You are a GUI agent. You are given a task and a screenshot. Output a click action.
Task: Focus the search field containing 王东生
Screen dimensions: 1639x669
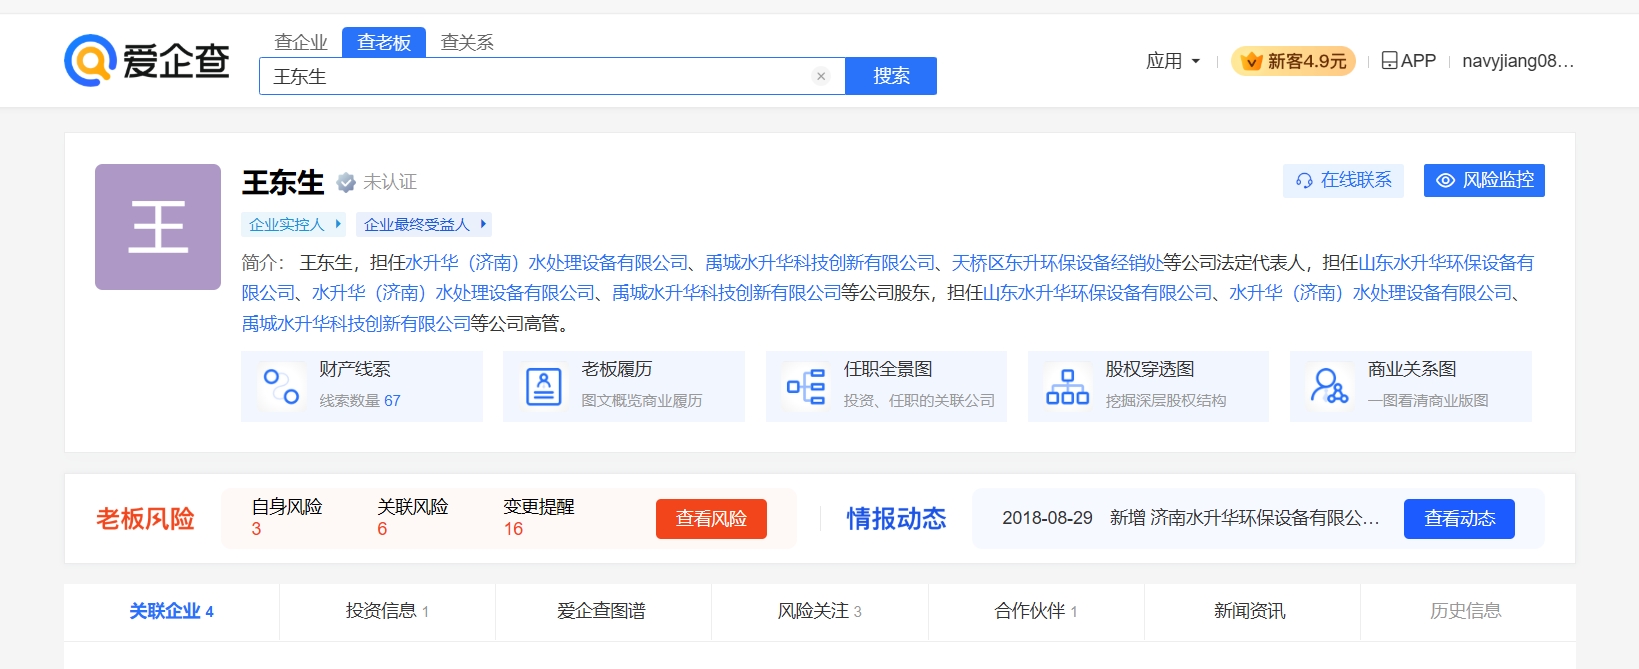tap(552, 76)
